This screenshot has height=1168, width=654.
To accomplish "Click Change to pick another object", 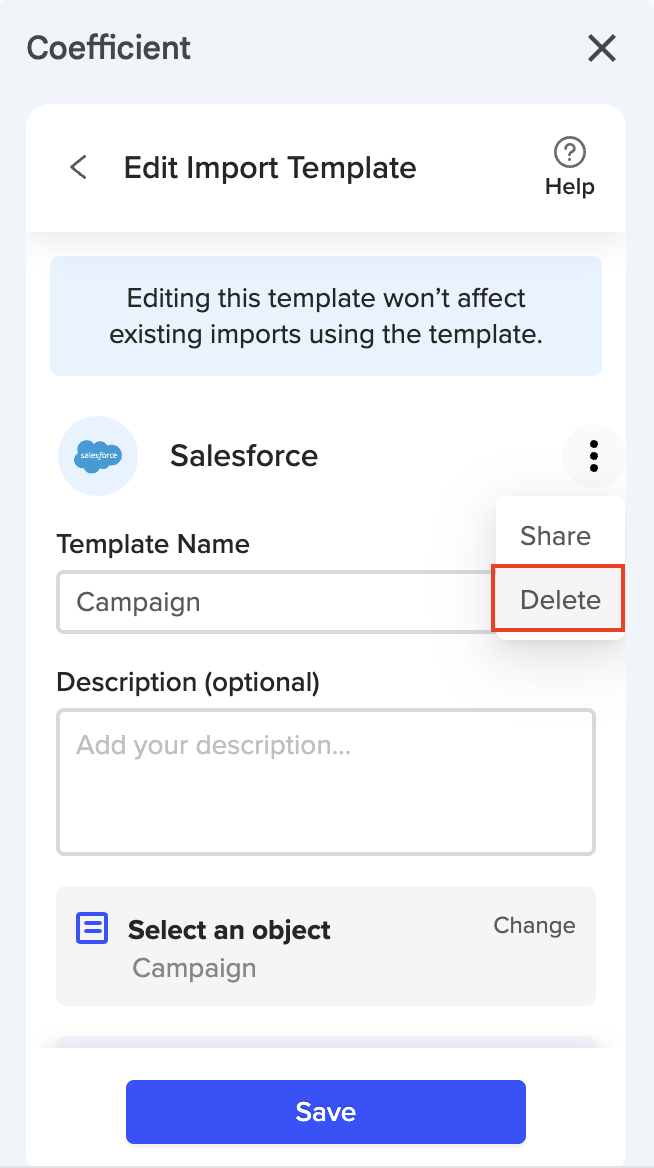I will [x=534, y=926].
